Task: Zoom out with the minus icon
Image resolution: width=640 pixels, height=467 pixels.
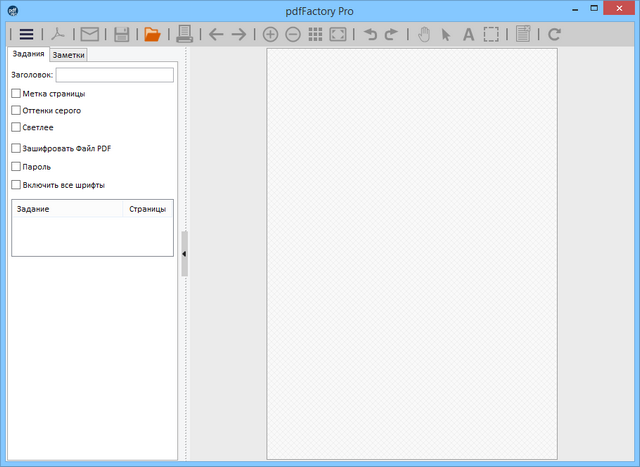Action: point(293,34)
